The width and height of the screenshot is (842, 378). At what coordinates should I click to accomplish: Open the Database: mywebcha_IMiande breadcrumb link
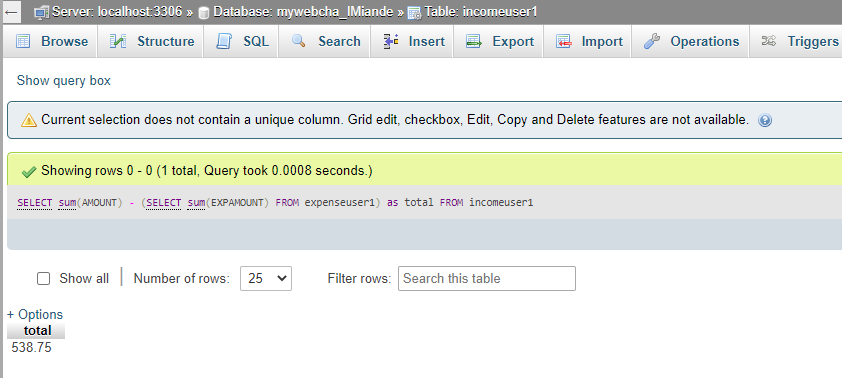click(303, 12)
